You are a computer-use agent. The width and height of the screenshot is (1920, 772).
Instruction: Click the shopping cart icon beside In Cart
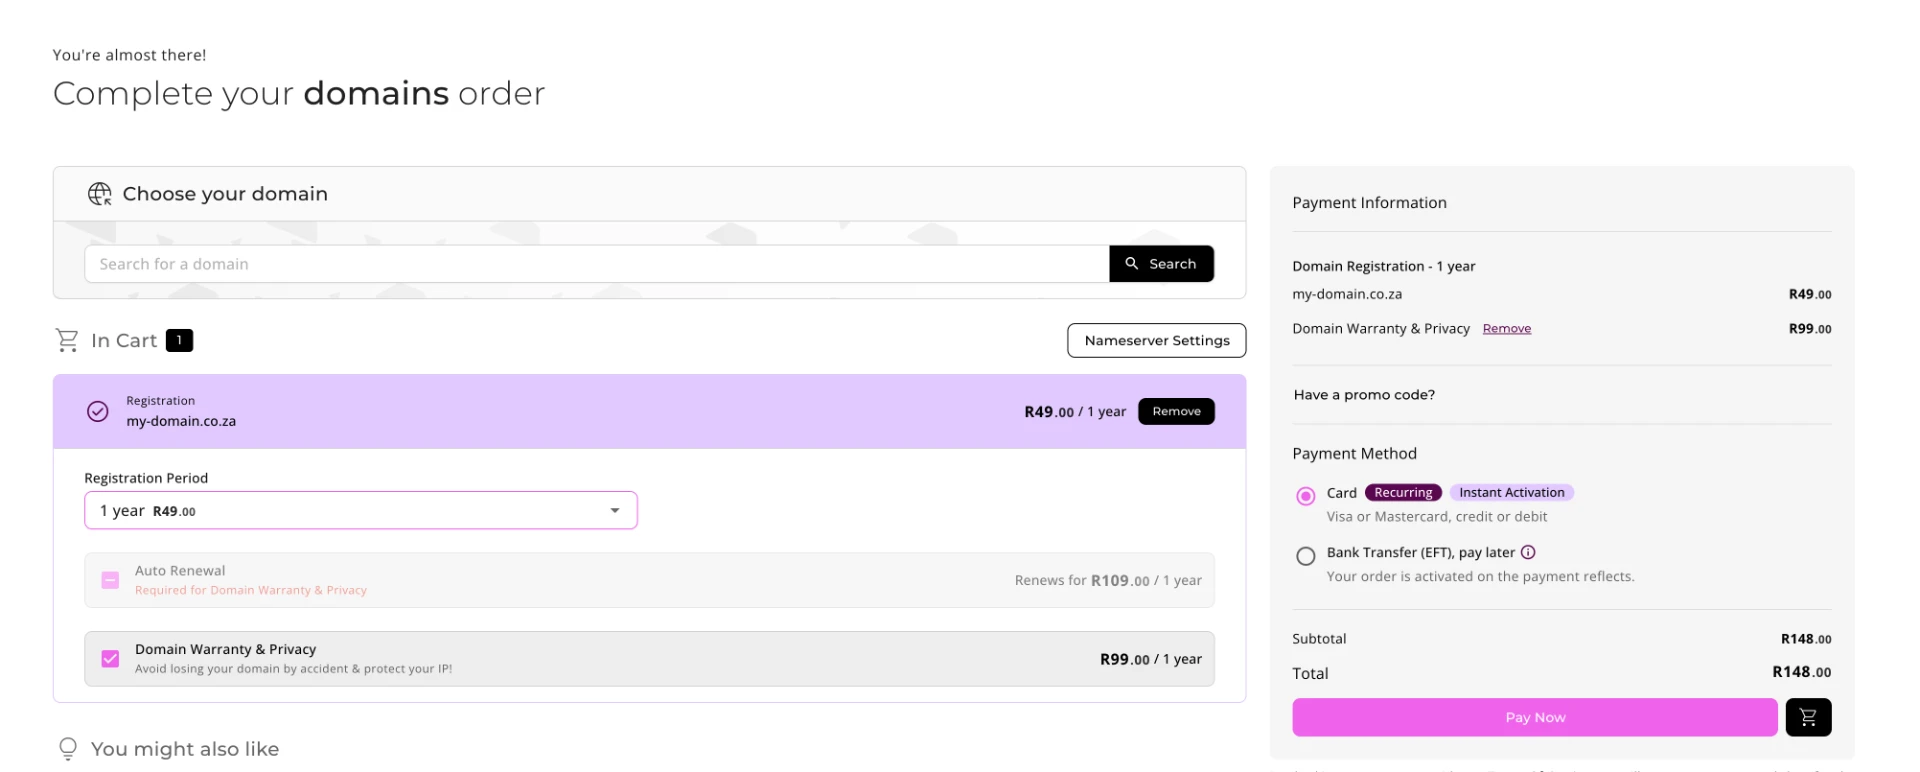(x=67, y=341)
